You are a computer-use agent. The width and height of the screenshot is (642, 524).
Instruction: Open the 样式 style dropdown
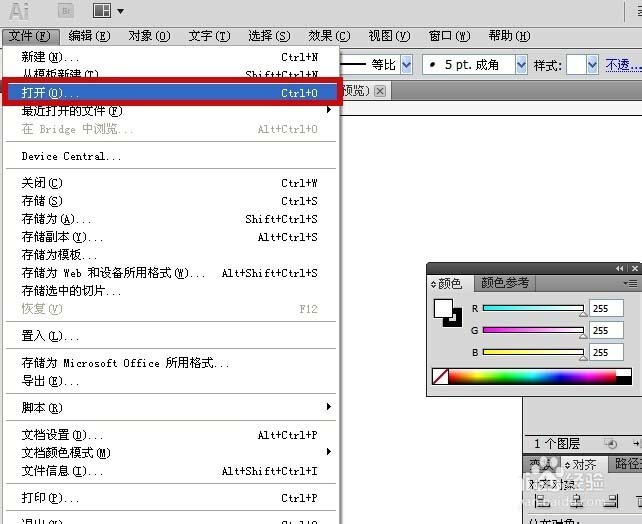(592, 65)
